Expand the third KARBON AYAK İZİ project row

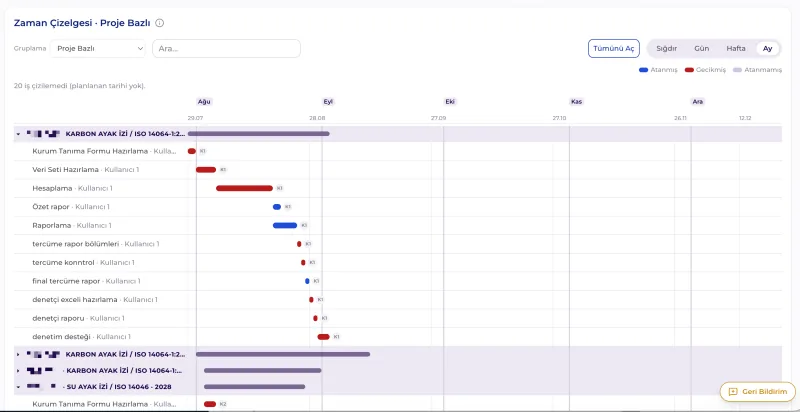point(18,371)
